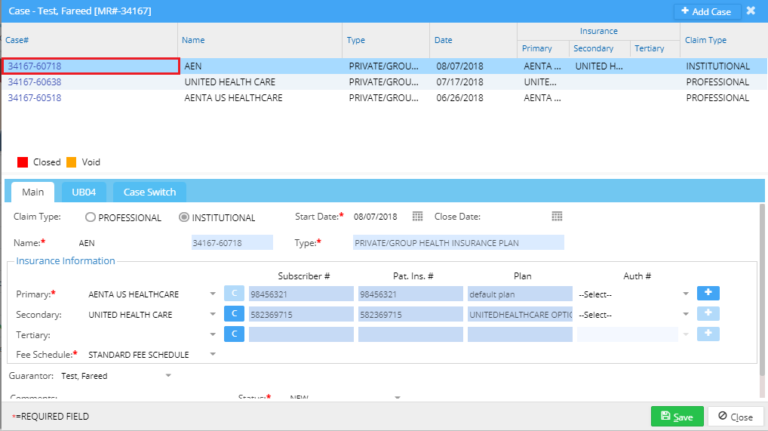Save the case
768x431 pixels.
pos(677,417)
